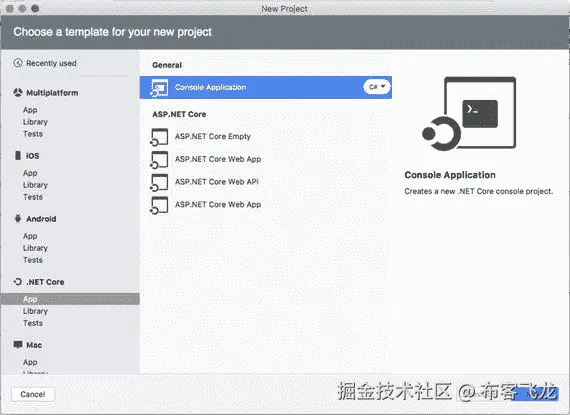
Task: Select Library under Multiplatform
Action: (35, 122)
